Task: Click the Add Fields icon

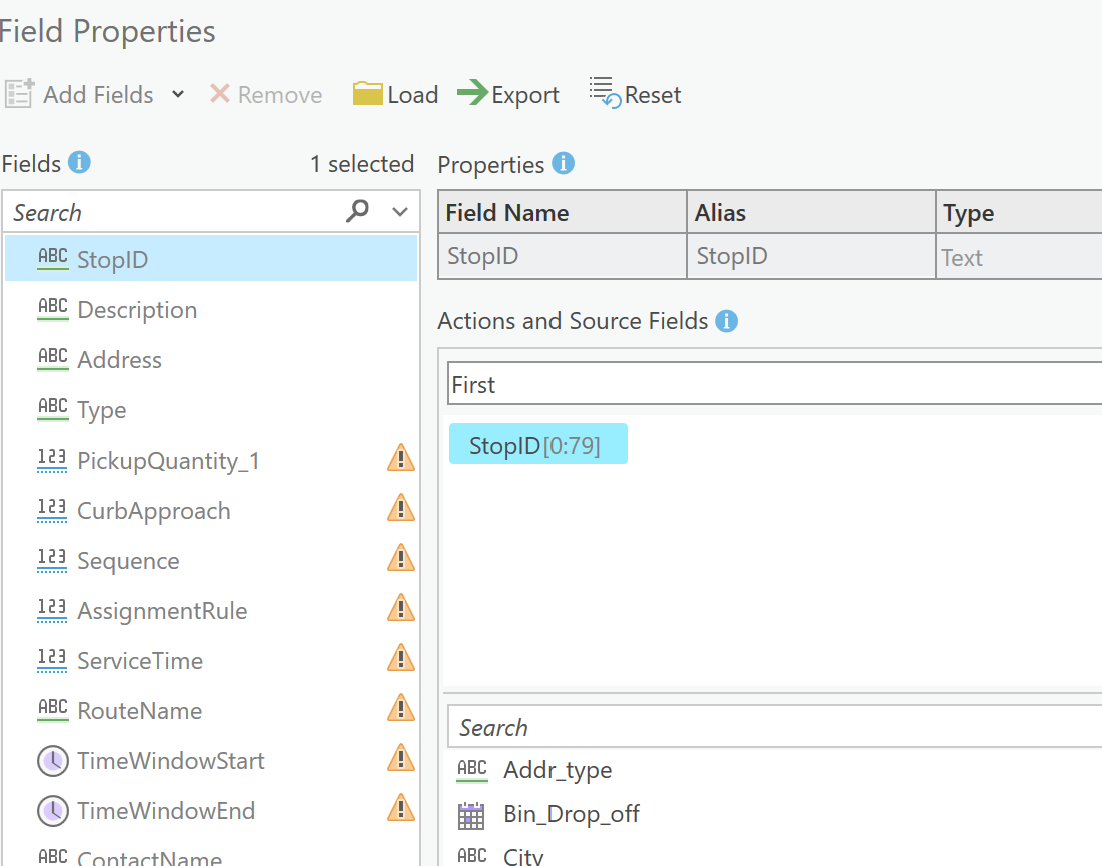Action: (x=20, y=94)
